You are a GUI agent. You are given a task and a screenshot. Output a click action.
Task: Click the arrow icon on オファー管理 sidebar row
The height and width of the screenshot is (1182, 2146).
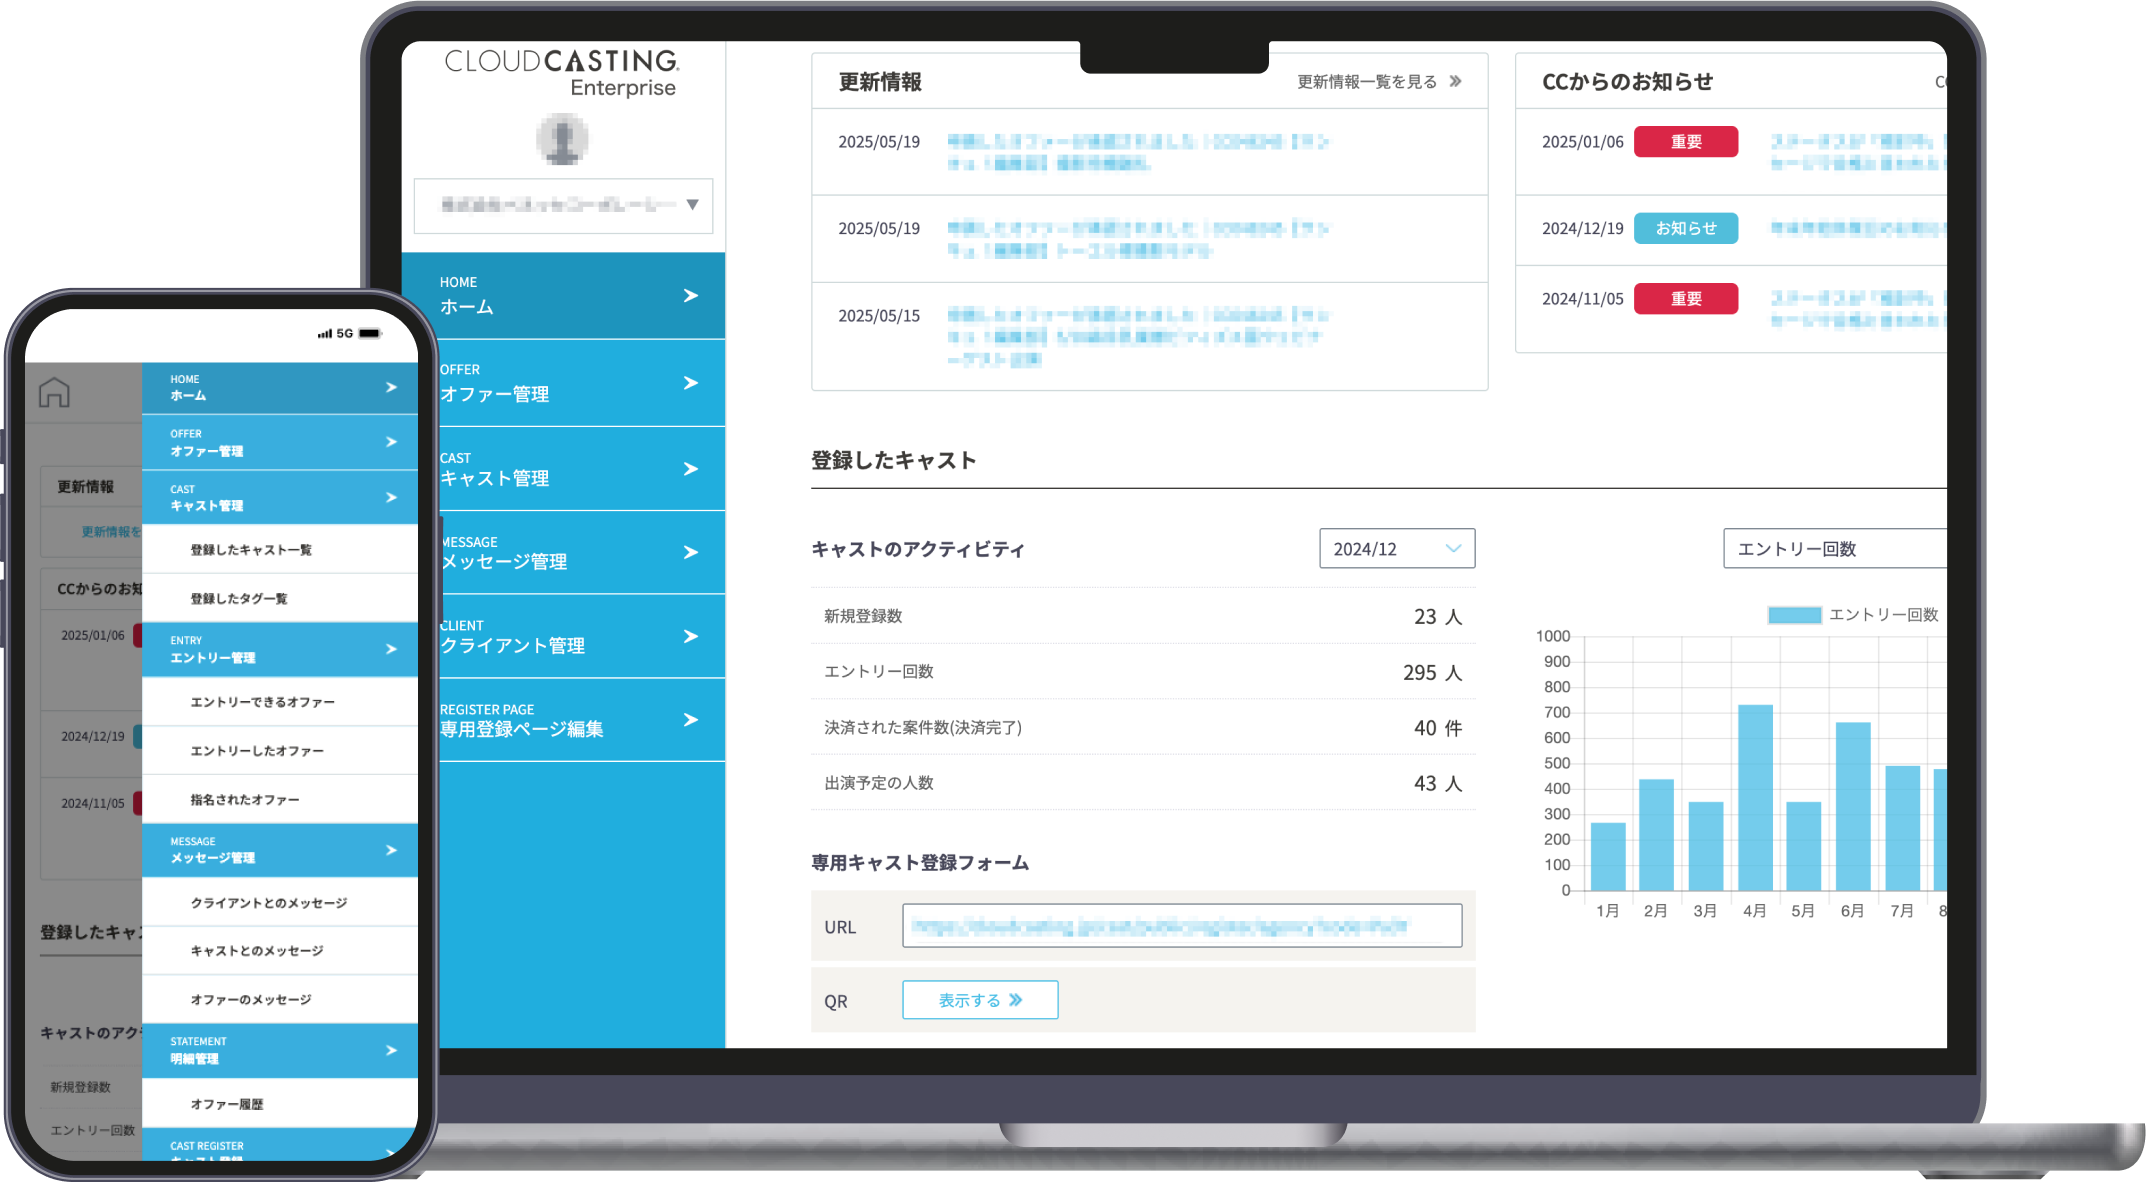point(690,383)
